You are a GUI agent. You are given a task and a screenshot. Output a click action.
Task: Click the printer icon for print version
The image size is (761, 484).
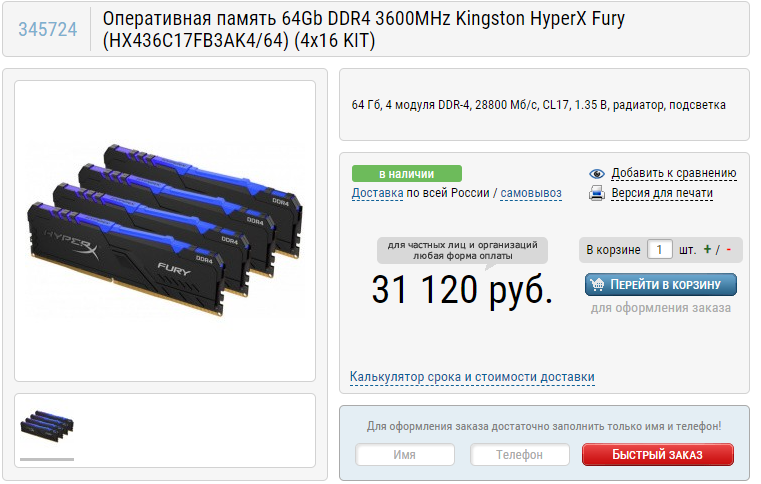[x=596, y=193]
